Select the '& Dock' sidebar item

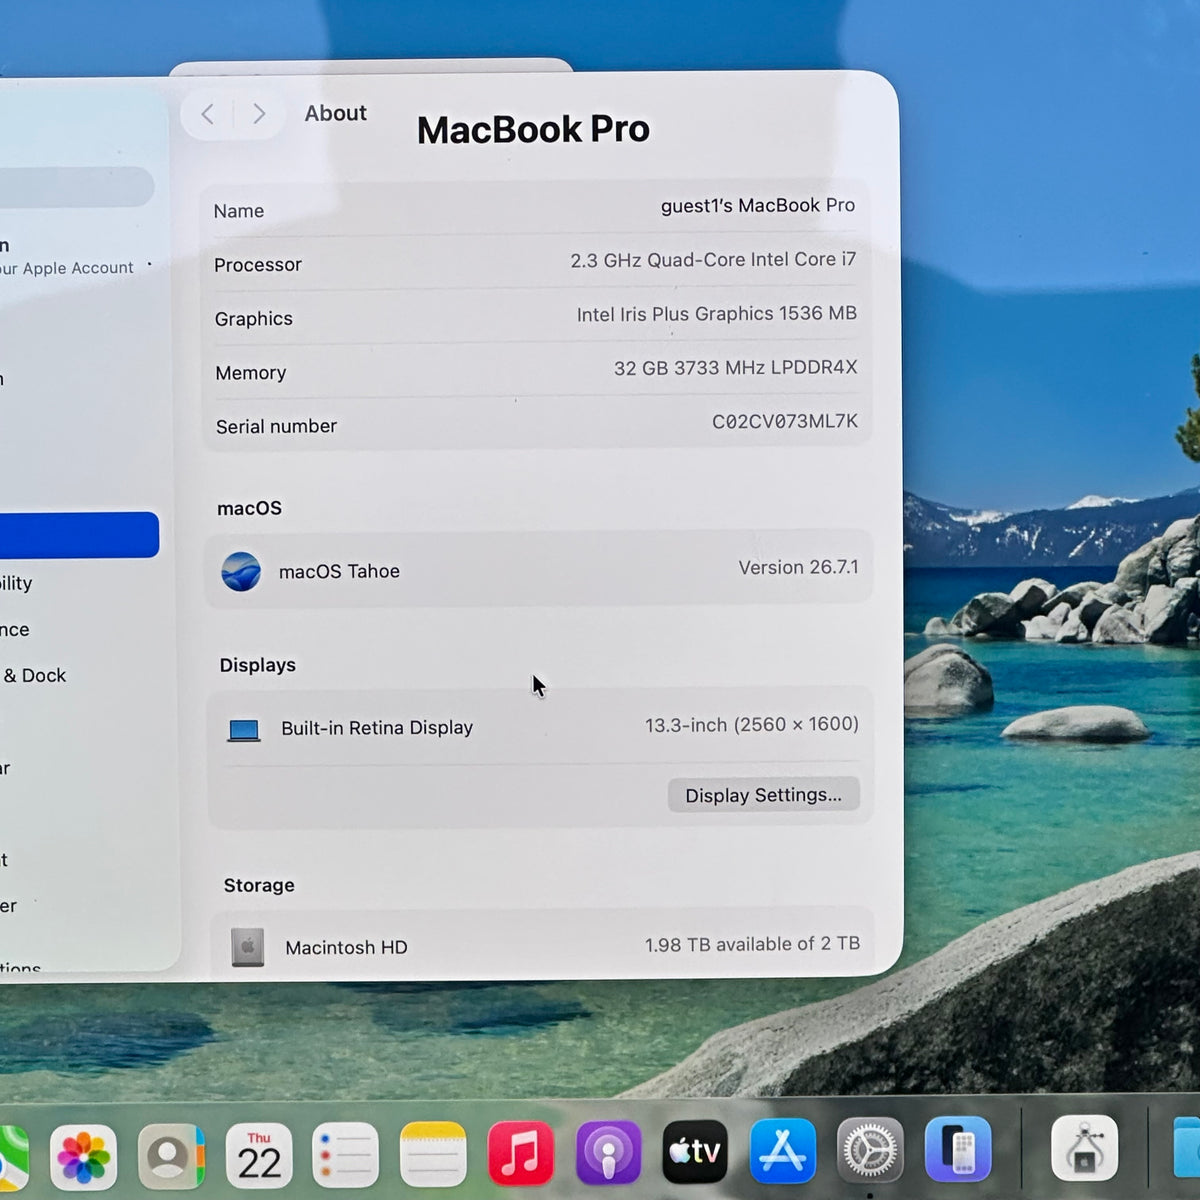click(34, 676)
